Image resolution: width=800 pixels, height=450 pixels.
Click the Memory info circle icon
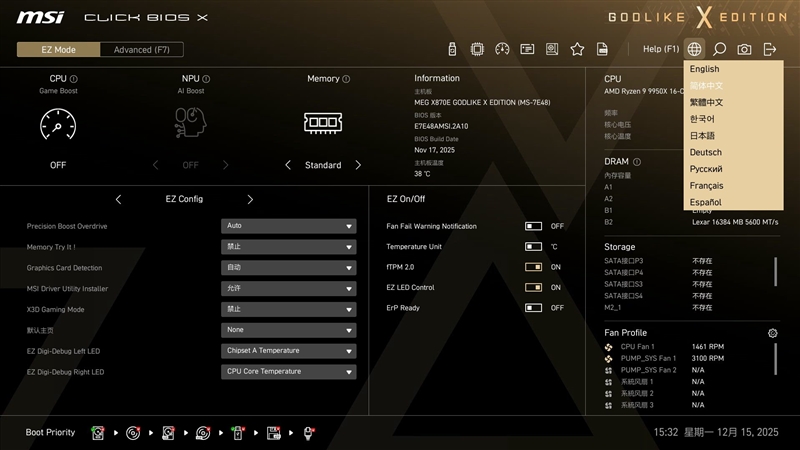[x=346, y=79]
